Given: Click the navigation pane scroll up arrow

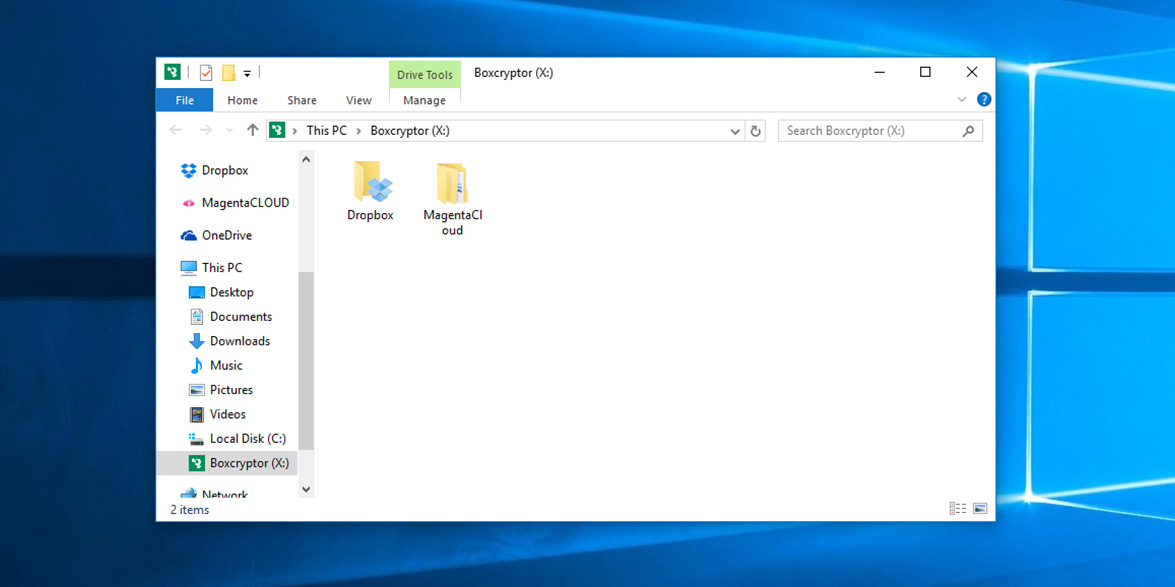Looking at the screenshot, I should (306, 159).
